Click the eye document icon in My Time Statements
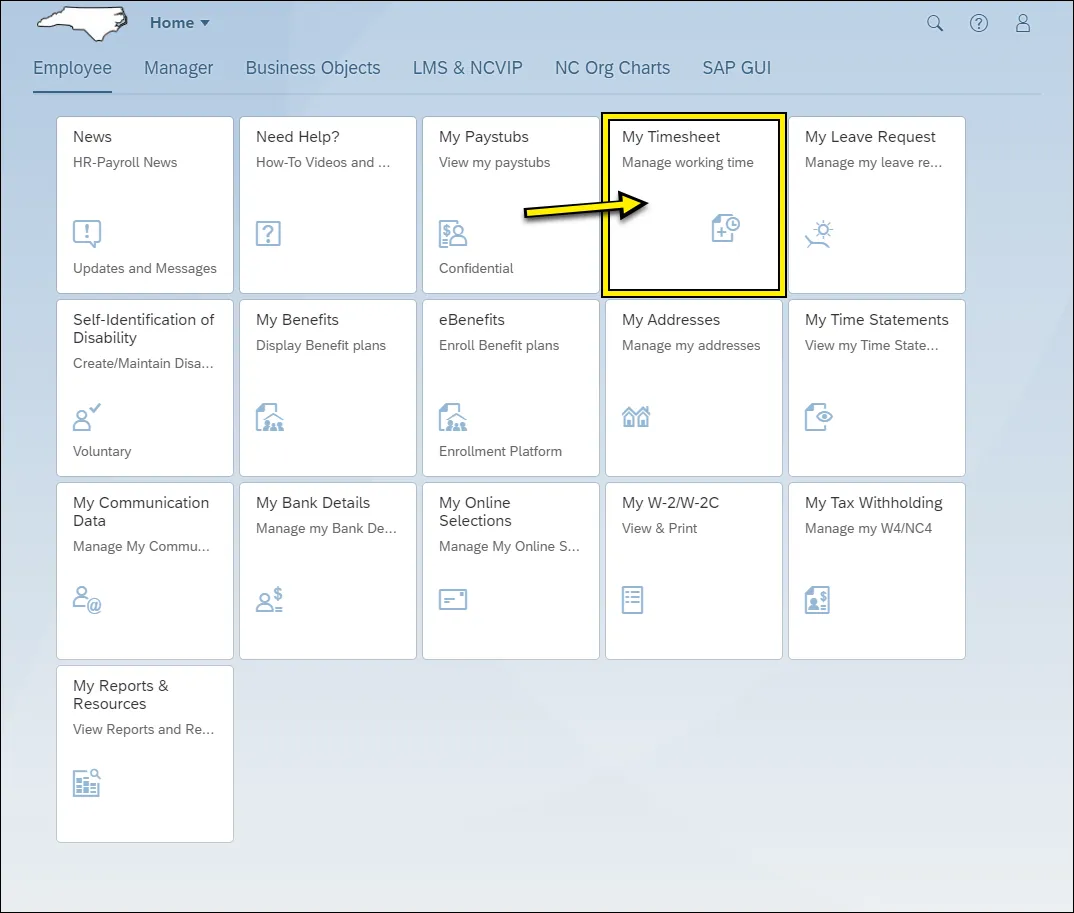 (819, 417)
